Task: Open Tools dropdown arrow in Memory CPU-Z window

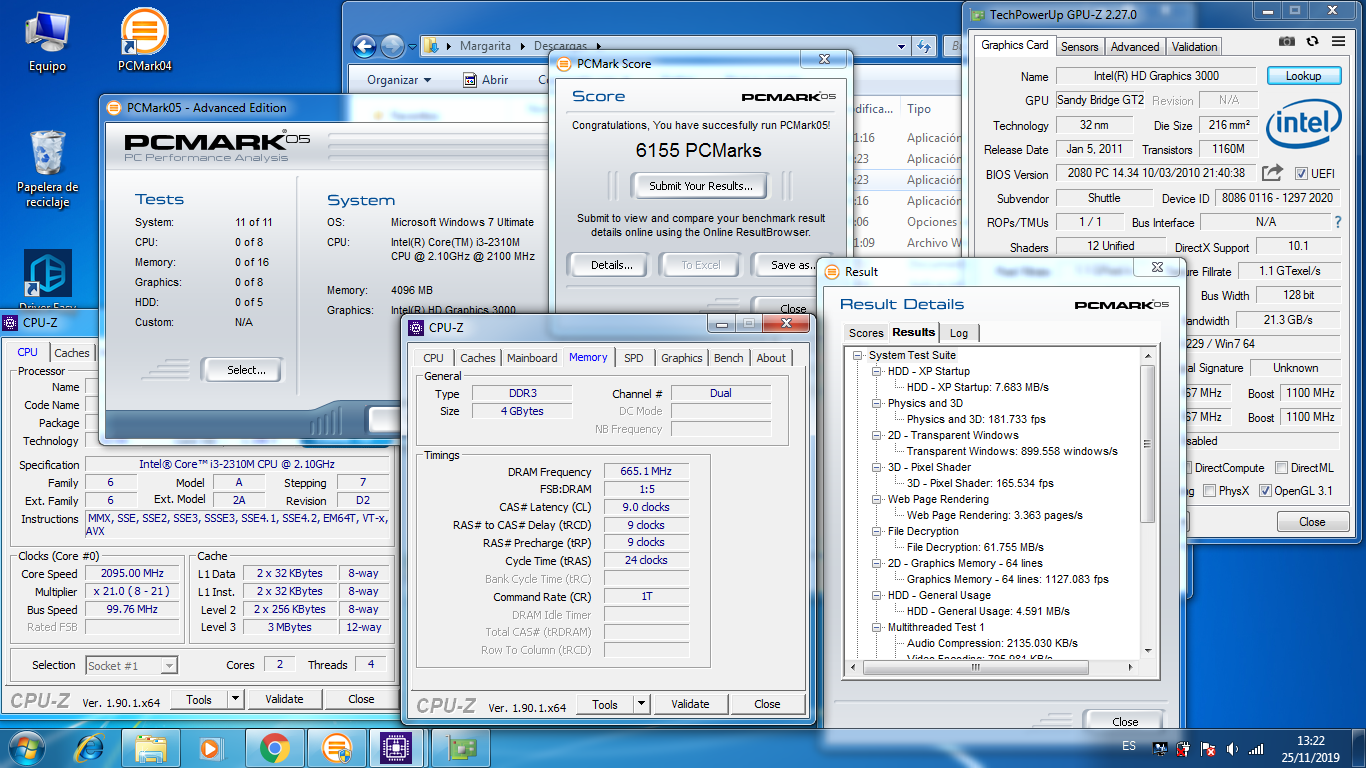Action: [x=641, y=704]
